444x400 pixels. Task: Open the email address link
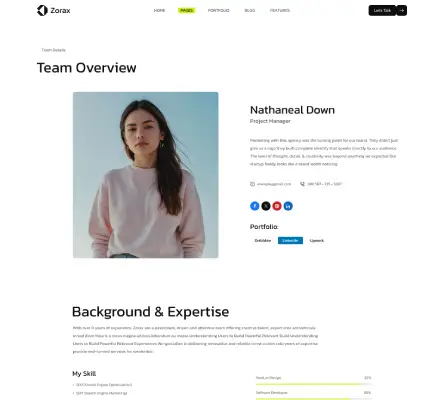274,184
